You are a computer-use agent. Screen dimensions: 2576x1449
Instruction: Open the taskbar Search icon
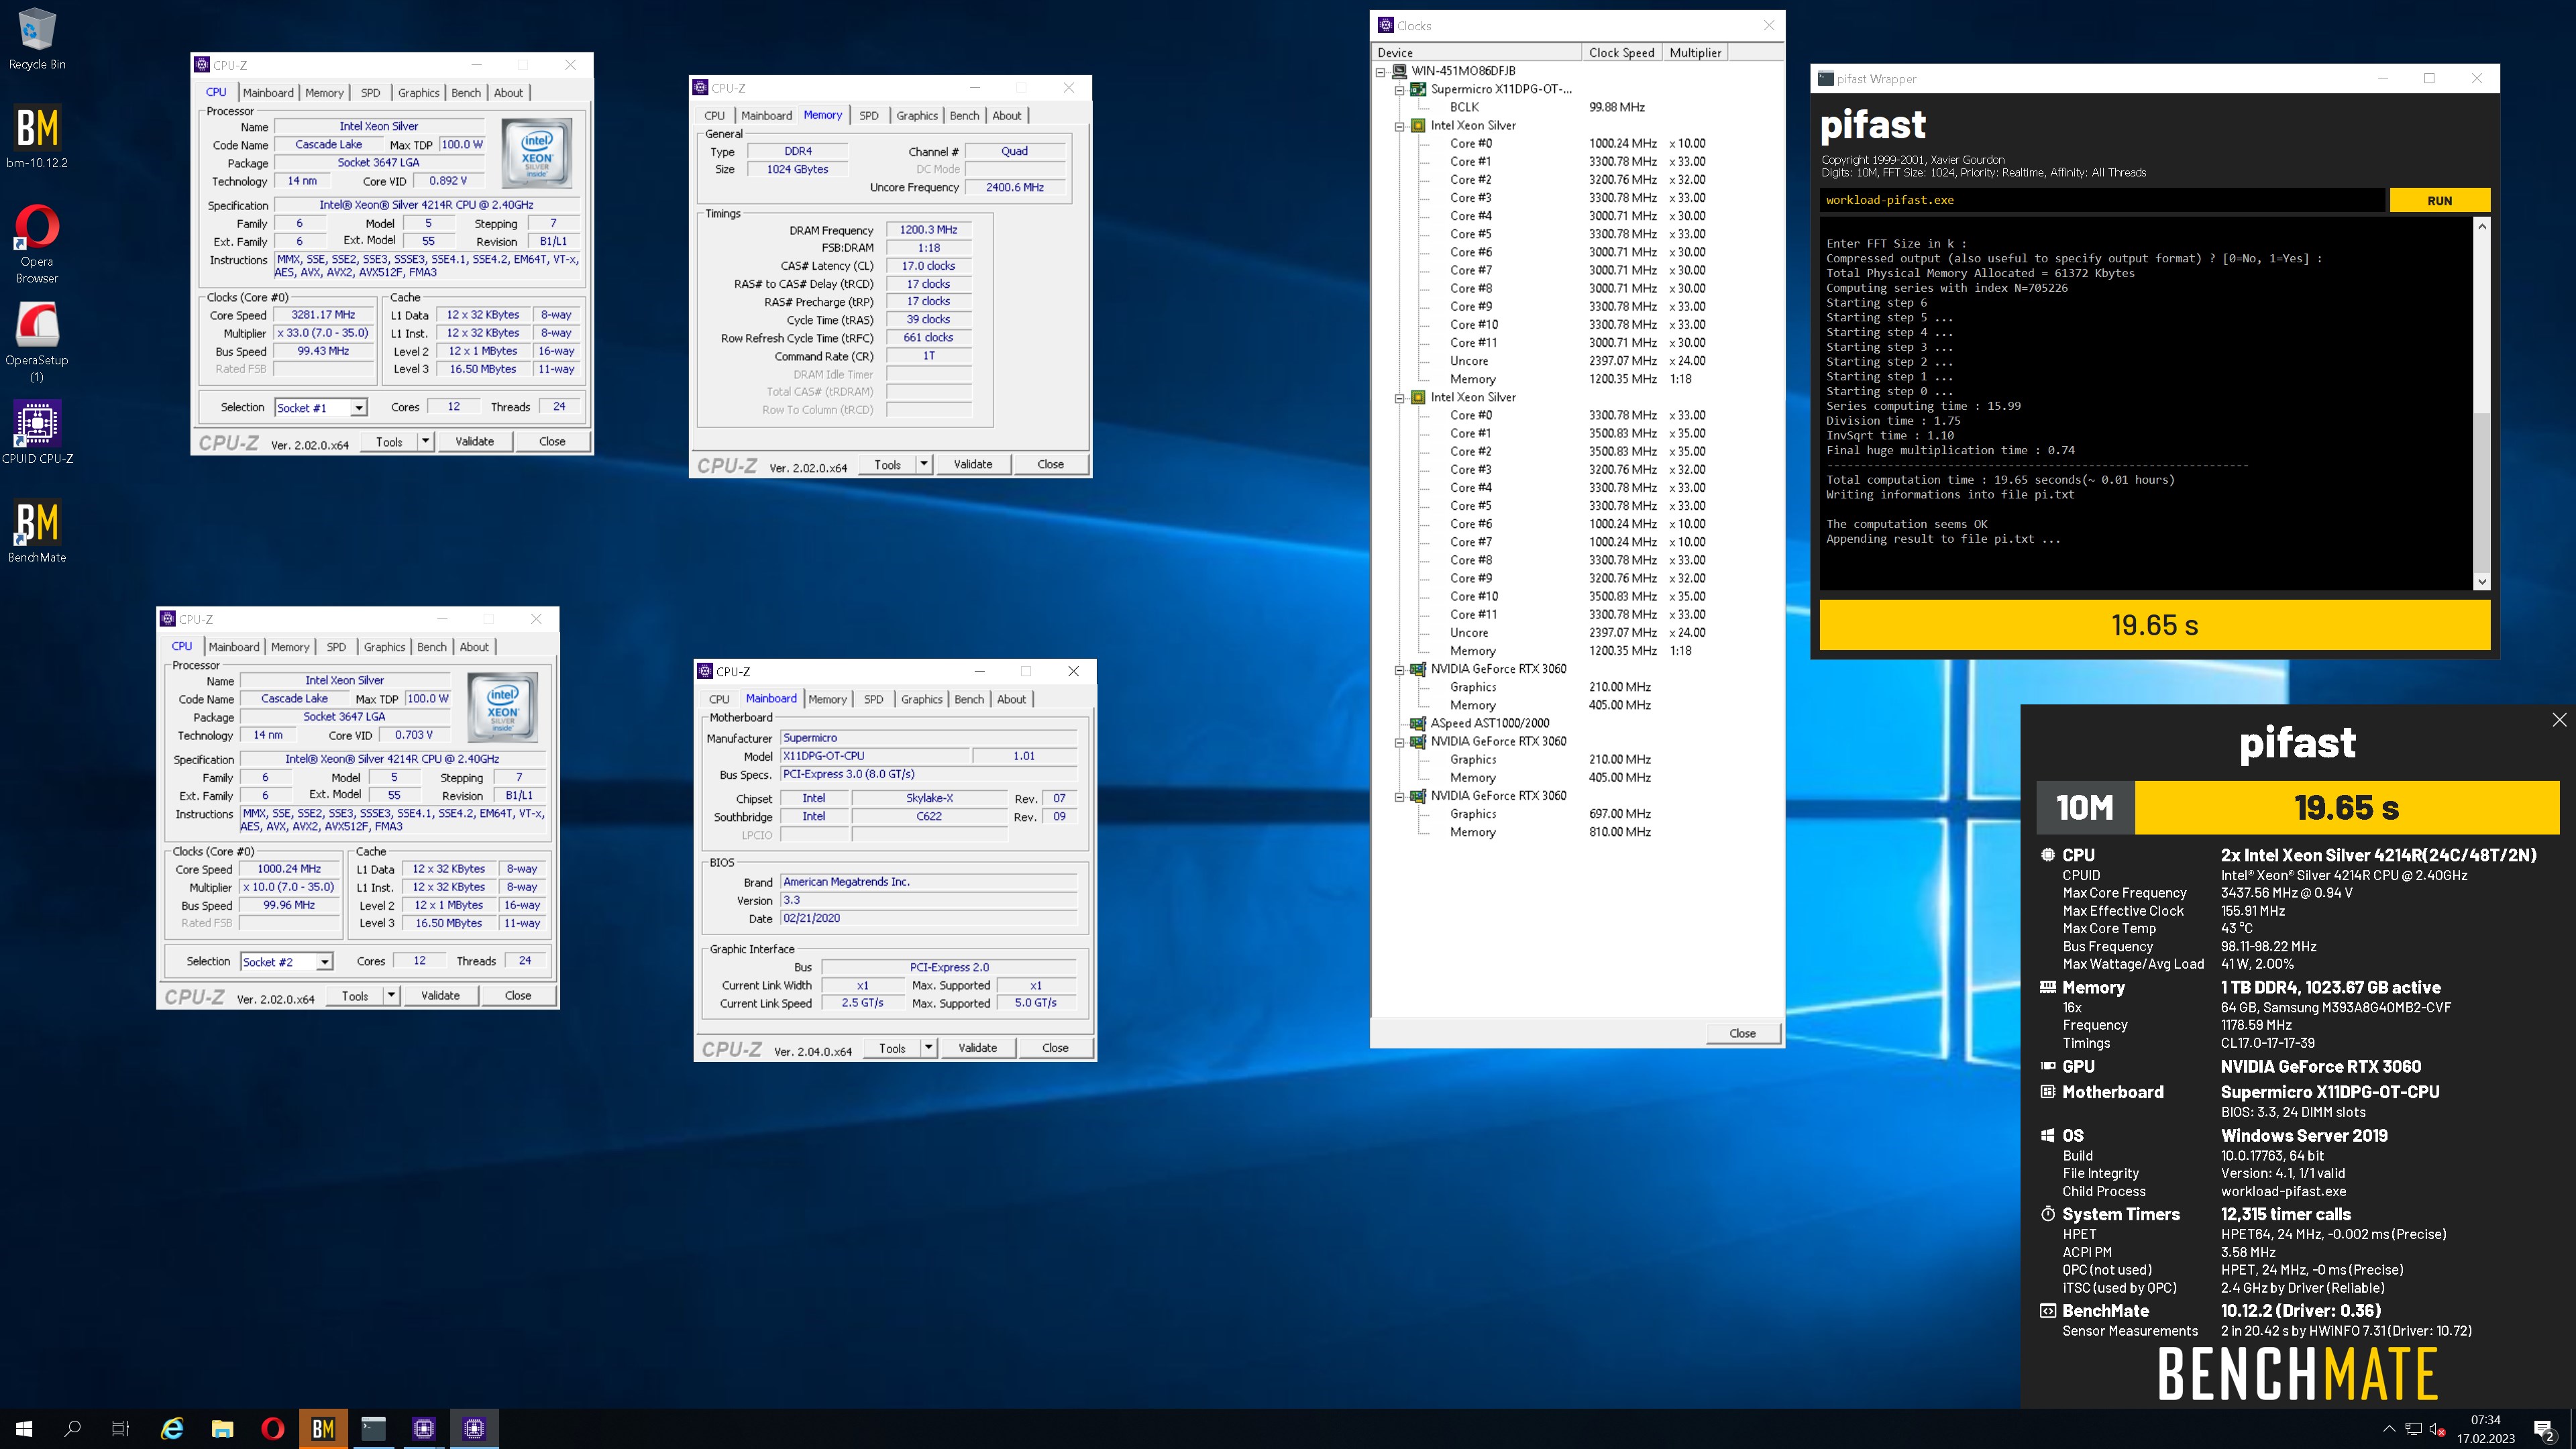pyautogui.click(x=72, y=1428)
